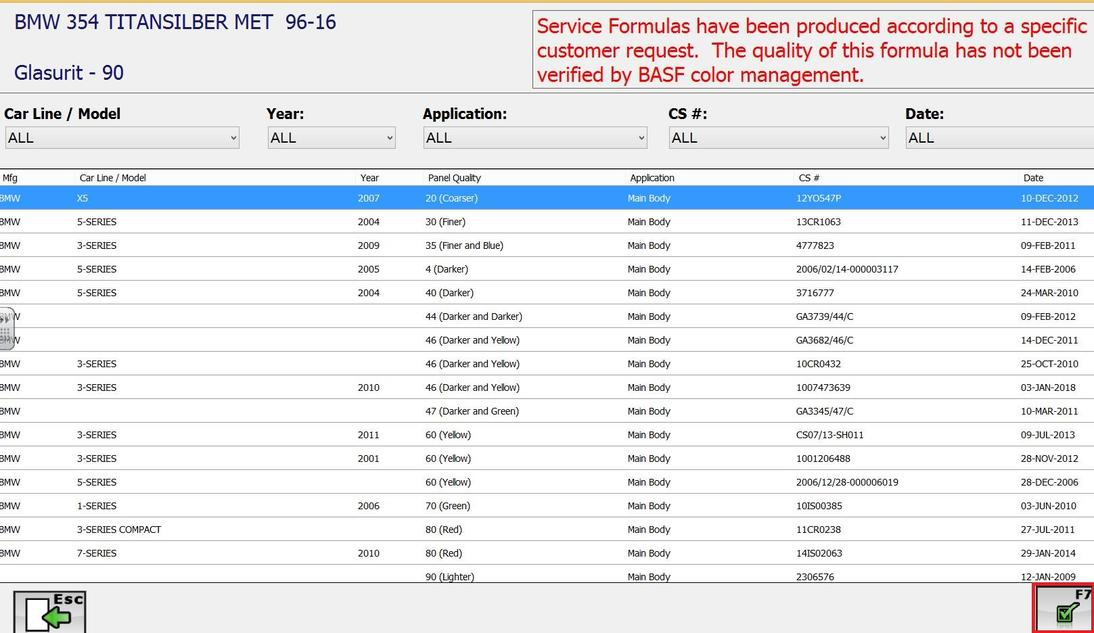Open the Application filter dropdown
The image size is (1094, 633).
click(x=535, y=138)
